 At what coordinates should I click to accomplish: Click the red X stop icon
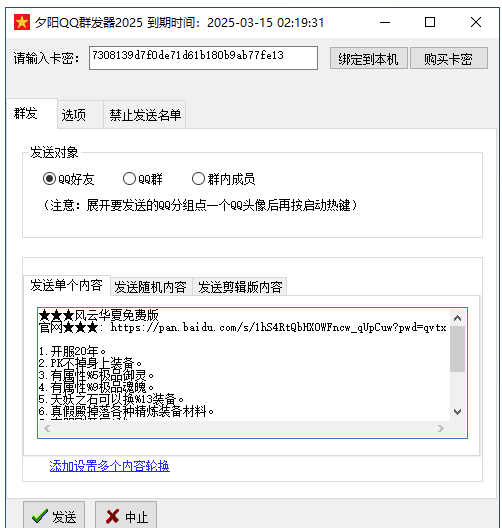click(112, 516)
